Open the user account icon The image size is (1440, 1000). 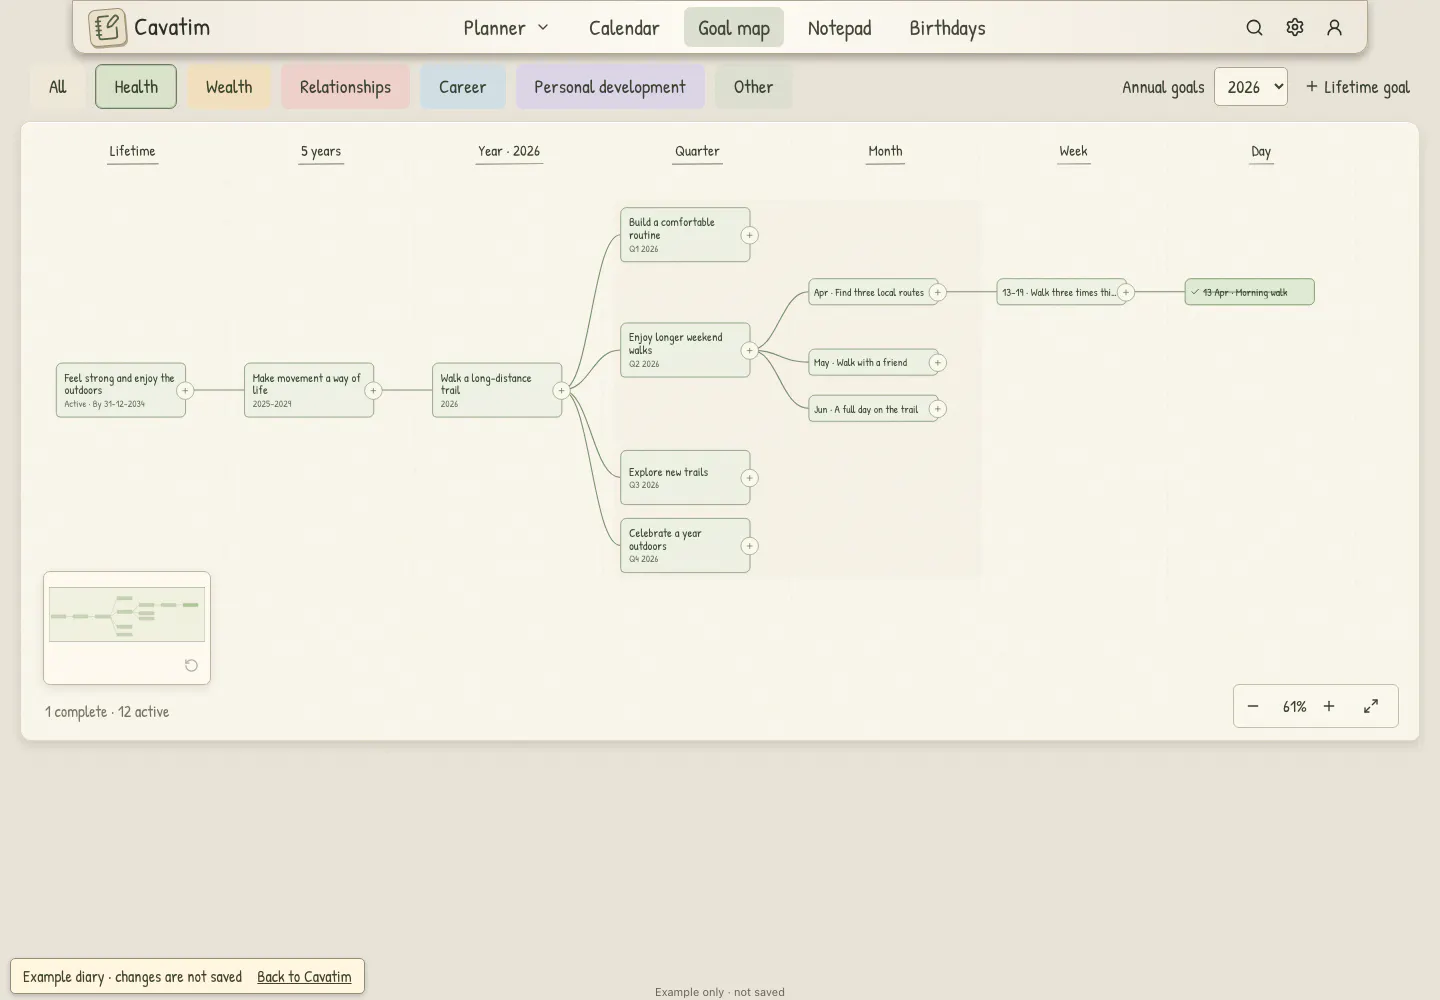click(1334, 28)
